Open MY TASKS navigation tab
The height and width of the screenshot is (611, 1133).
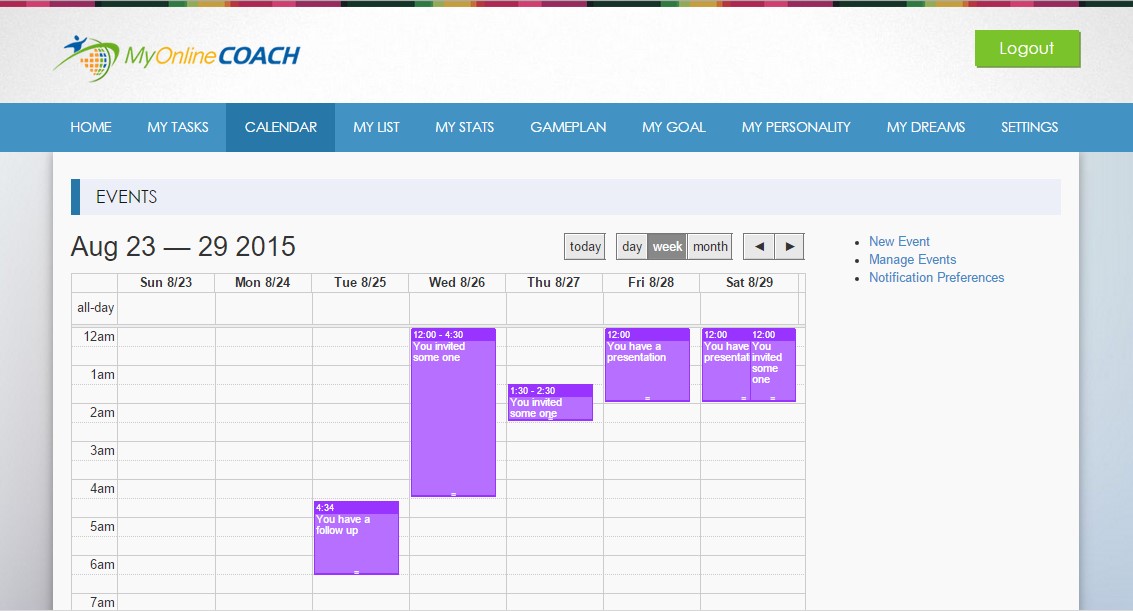178,127
